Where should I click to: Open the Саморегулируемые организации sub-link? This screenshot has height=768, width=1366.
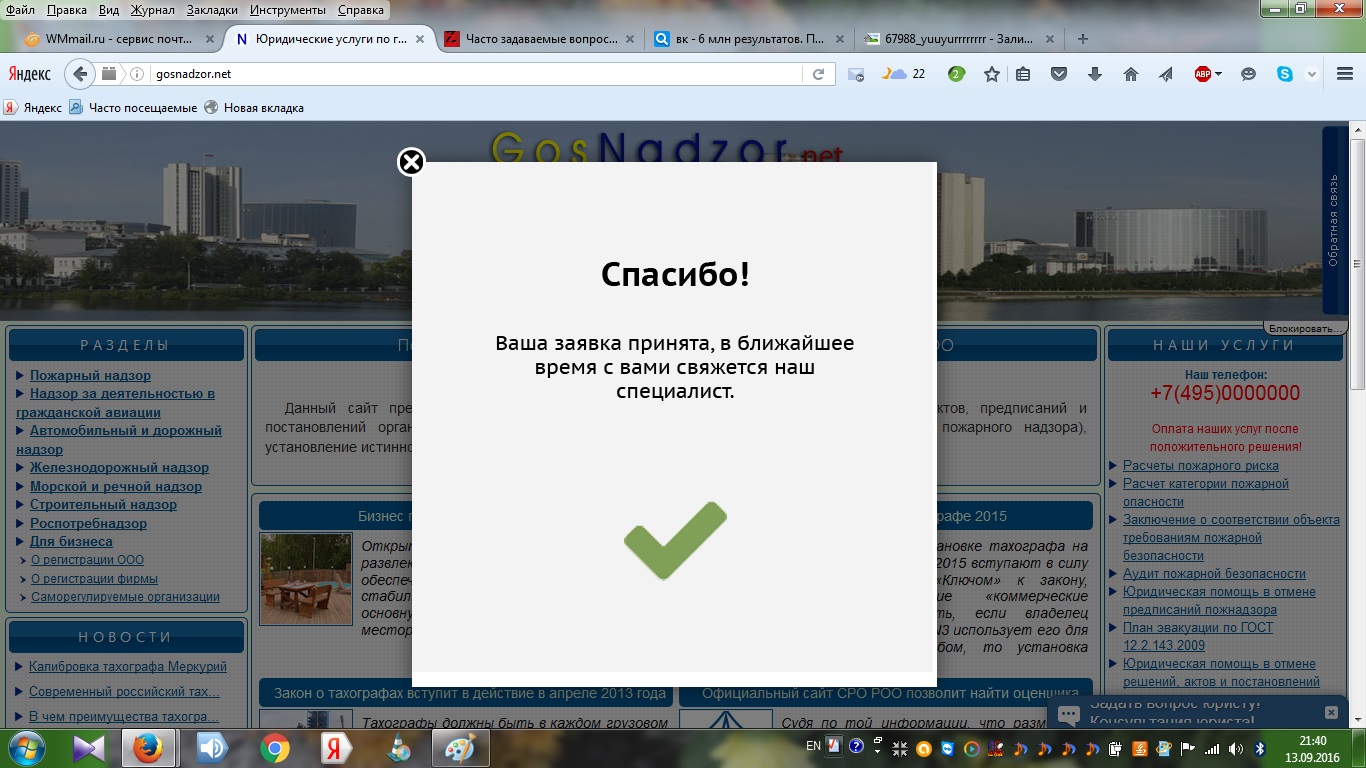(125, 597)
